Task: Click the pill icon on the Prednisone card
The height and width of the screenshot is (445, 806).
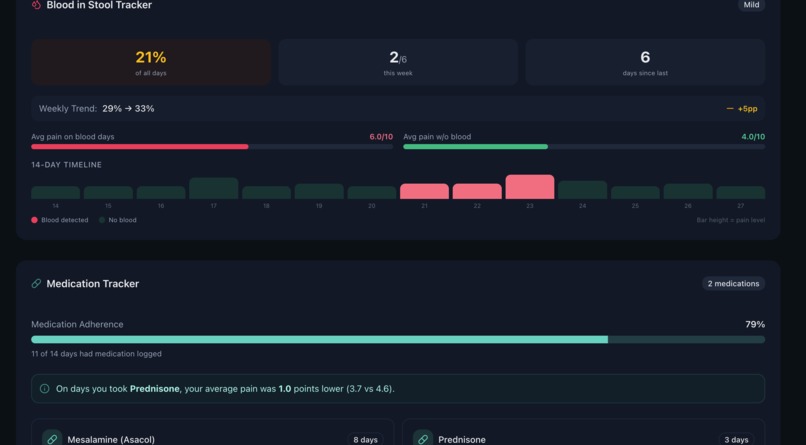Action: [x=423, y=439]
